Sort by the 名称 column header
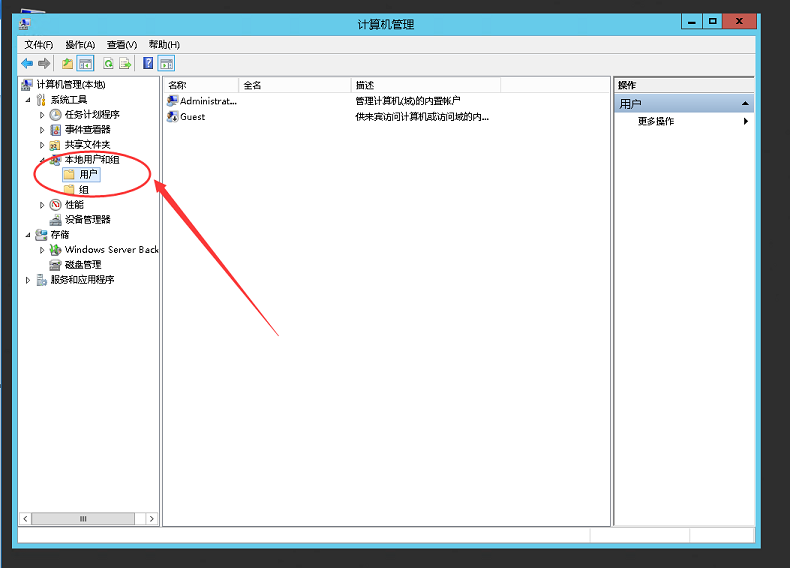Screen dimensions: 790x568 point(201,85)
